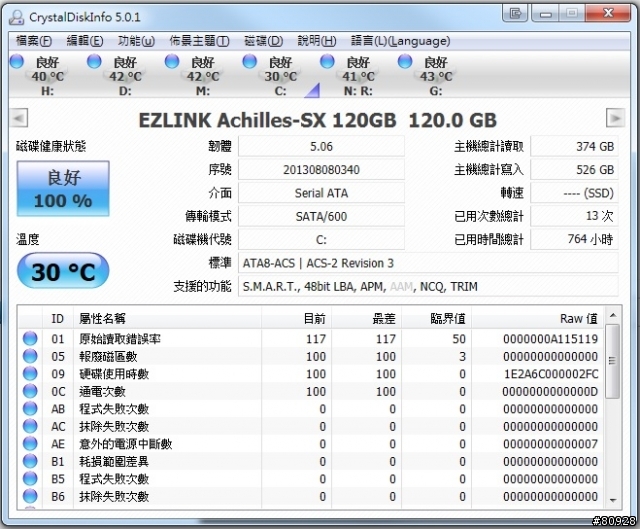Image resolution: width=640 pixels, height=529 pixels.
Task: Click the drive letter field C:
Action: coord(321,240)
